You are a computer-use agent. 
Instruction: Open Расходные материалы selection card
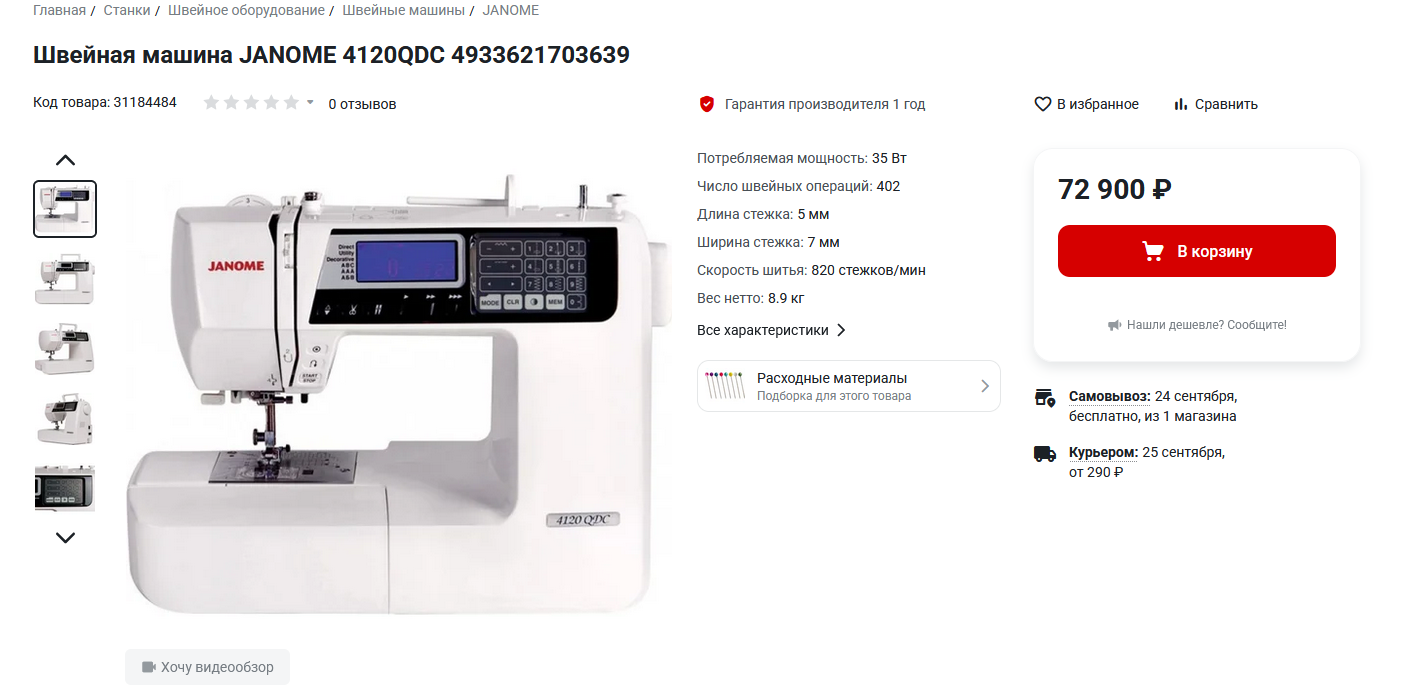849,386
